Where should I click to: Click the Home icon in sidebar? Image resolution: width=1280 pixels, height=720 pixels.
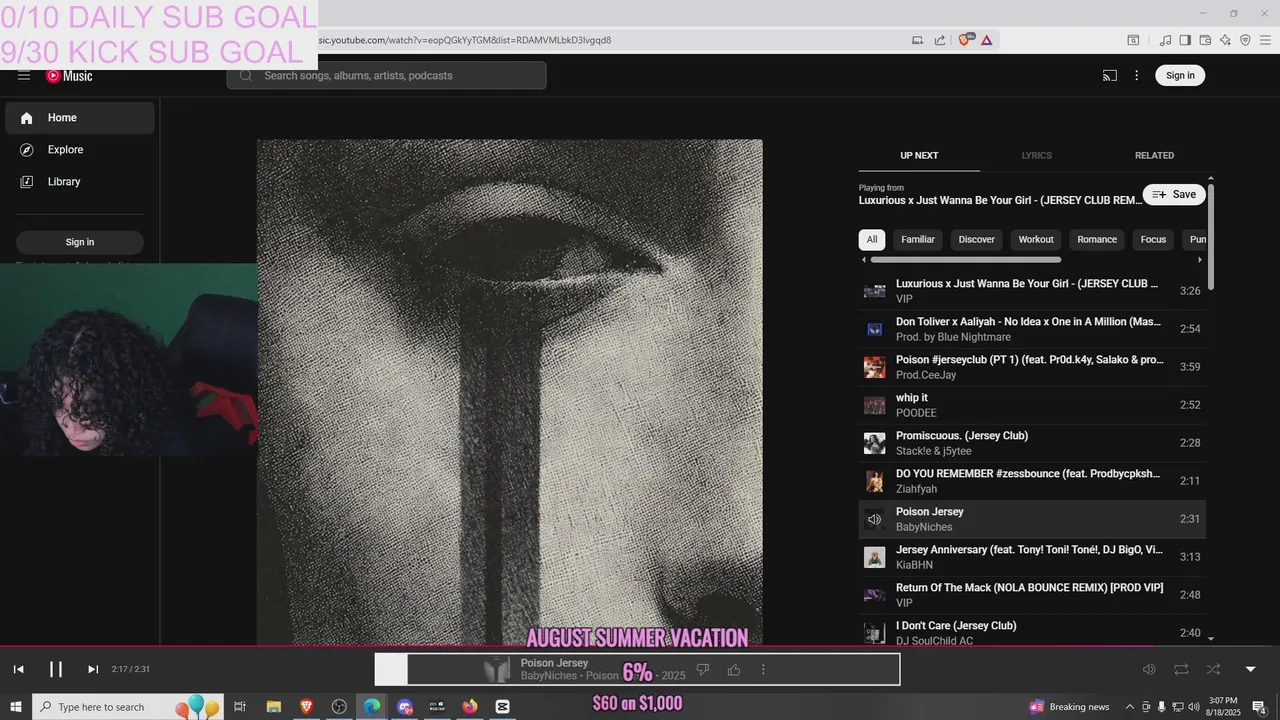[27, 118]
